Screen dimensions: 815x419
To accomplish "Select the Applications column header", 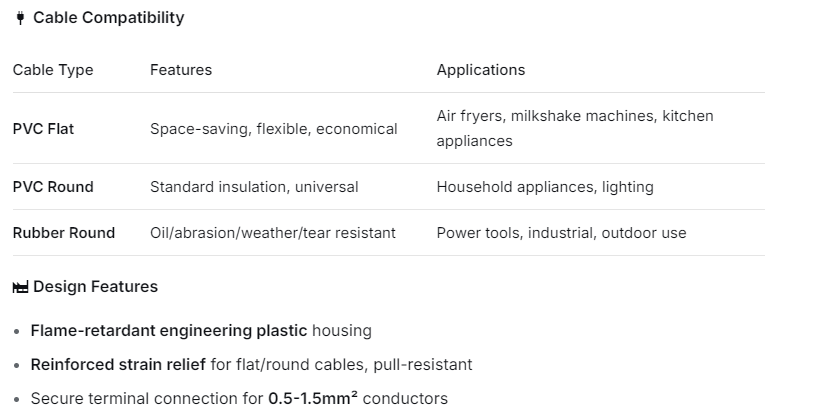I will coord(480,70).
